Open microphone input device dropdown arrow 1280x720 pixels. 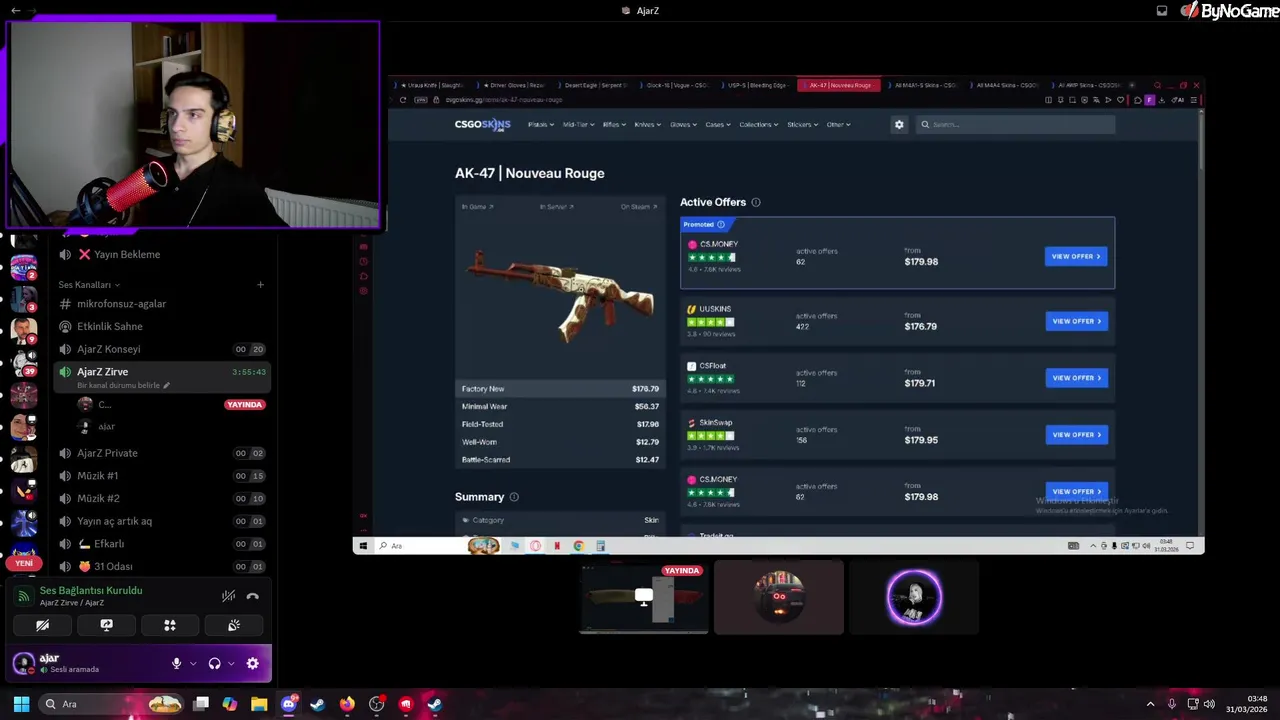193,663
